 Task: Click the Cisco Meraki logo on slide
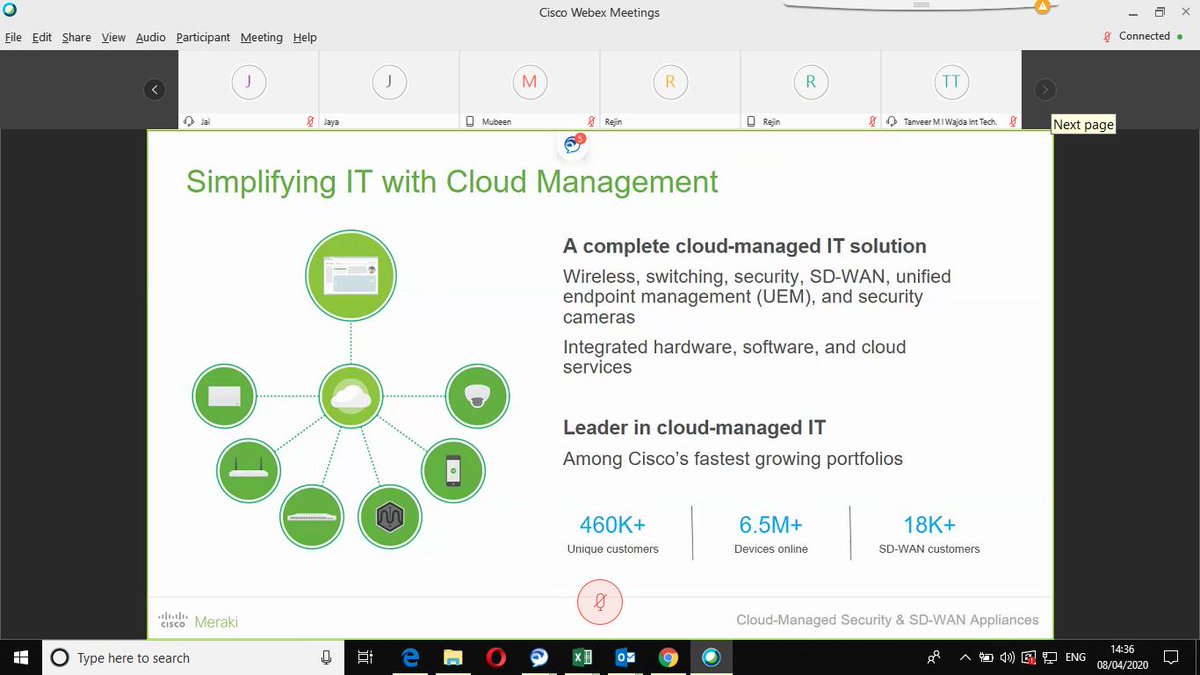click(x=199, y=620)
